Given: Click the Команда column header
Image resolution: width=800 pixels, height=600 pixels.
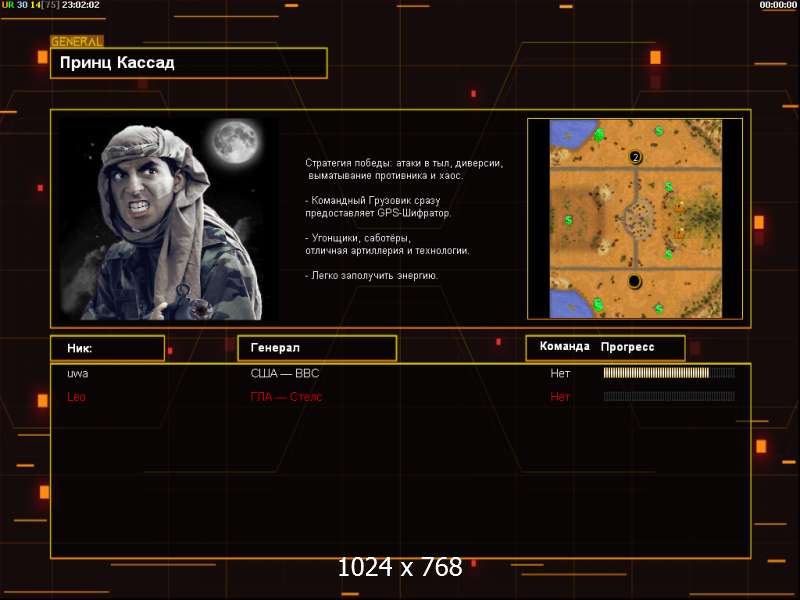Looking at the screenshot, I should (x=564, y=346).
